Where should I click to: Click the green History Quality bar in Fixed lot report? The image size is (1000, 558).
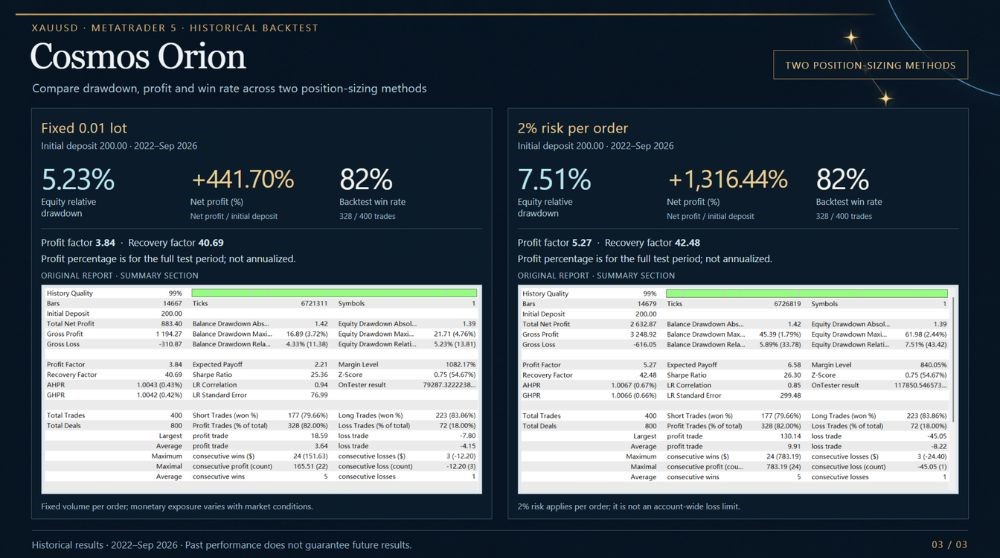click(334, 293)
